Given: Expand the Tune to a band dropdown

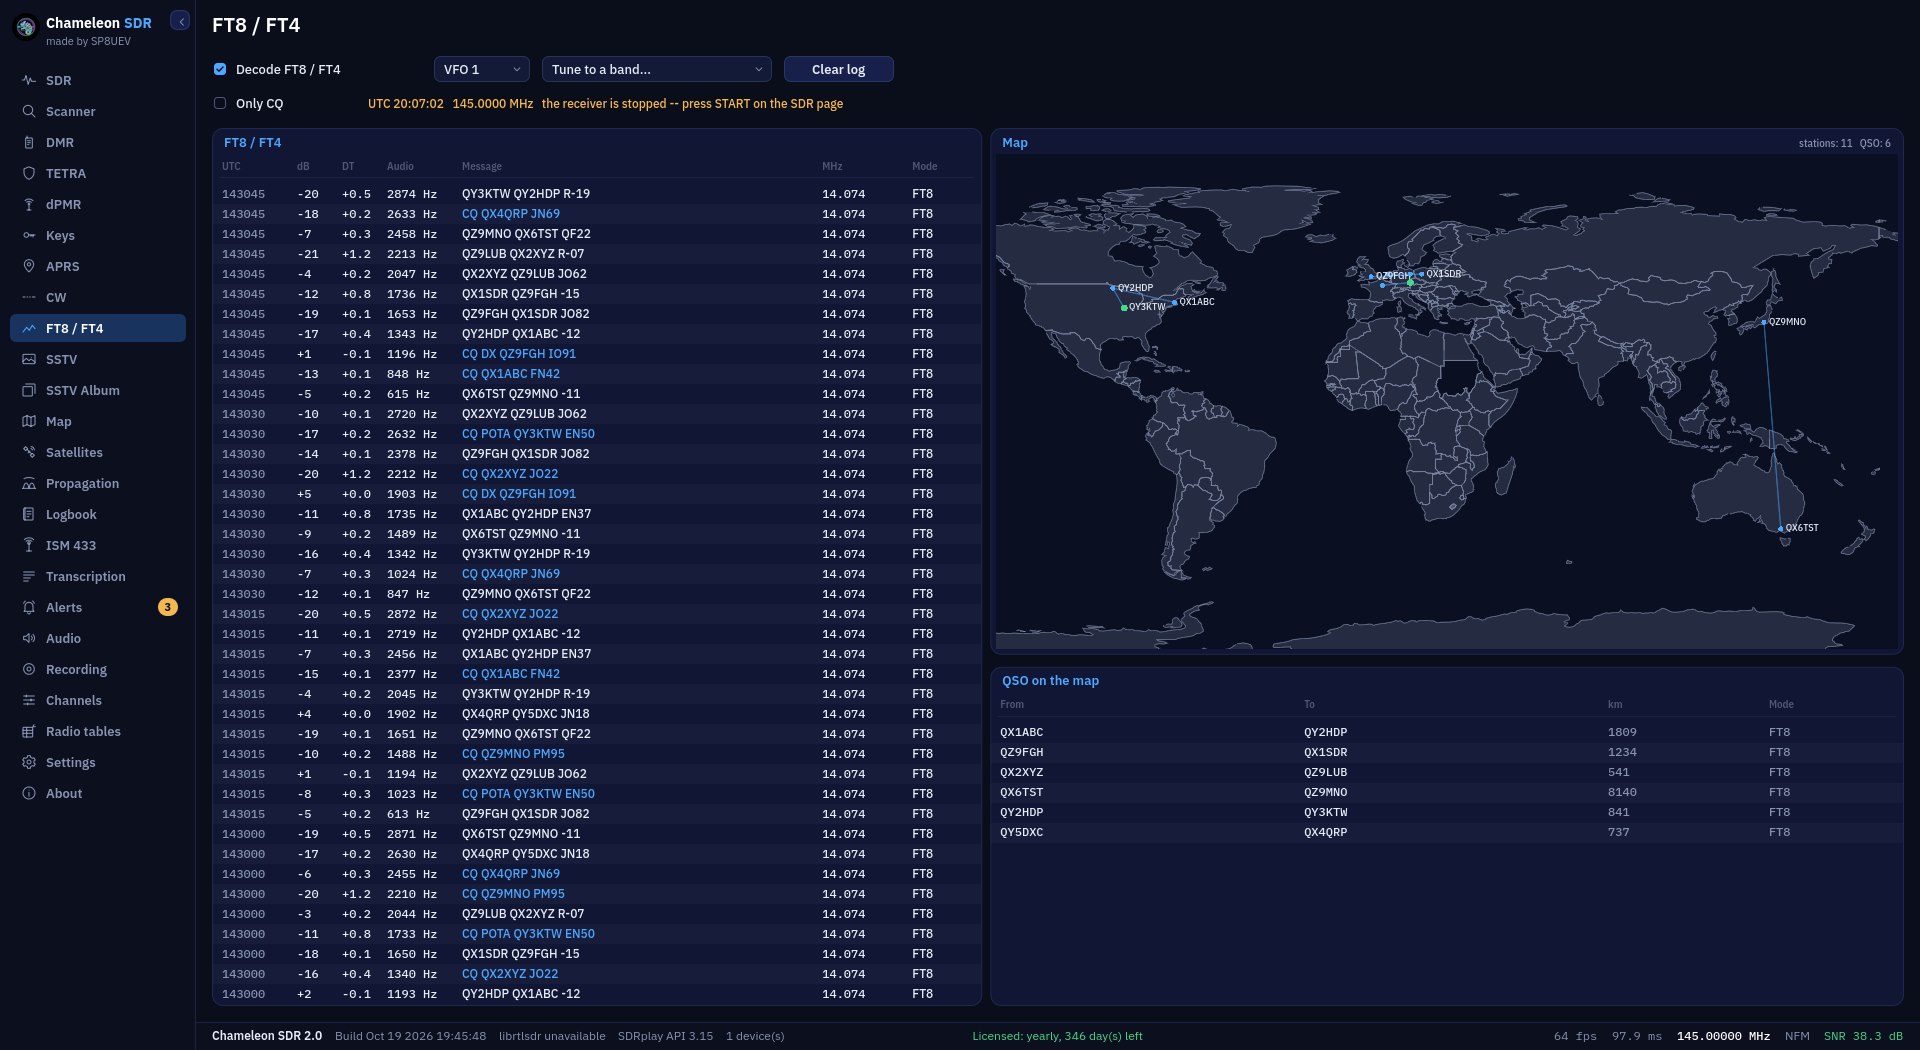Looking at the screenshot, I should coord(656,69).
